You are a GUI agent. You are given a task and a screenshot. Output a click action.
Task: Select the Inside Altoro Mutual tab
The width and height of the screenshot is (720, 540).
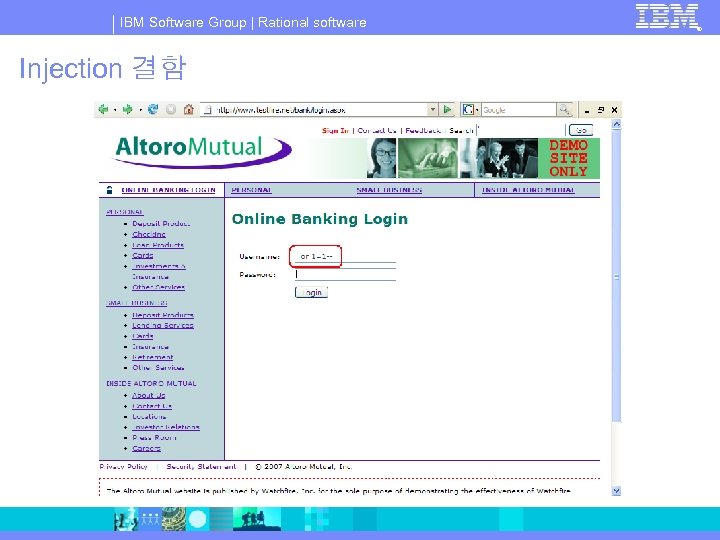528,190
